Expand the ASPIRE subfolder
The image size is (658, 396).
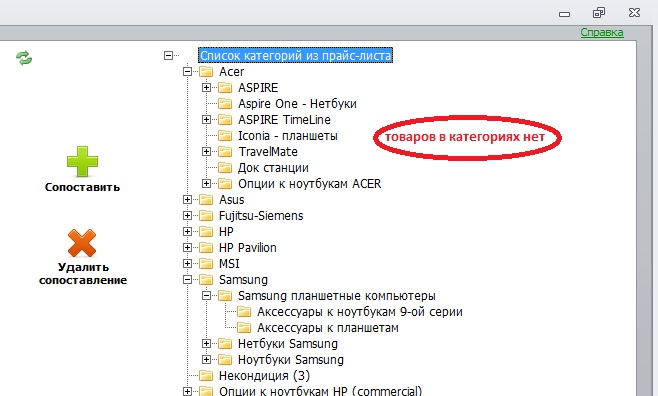[206, 88]
